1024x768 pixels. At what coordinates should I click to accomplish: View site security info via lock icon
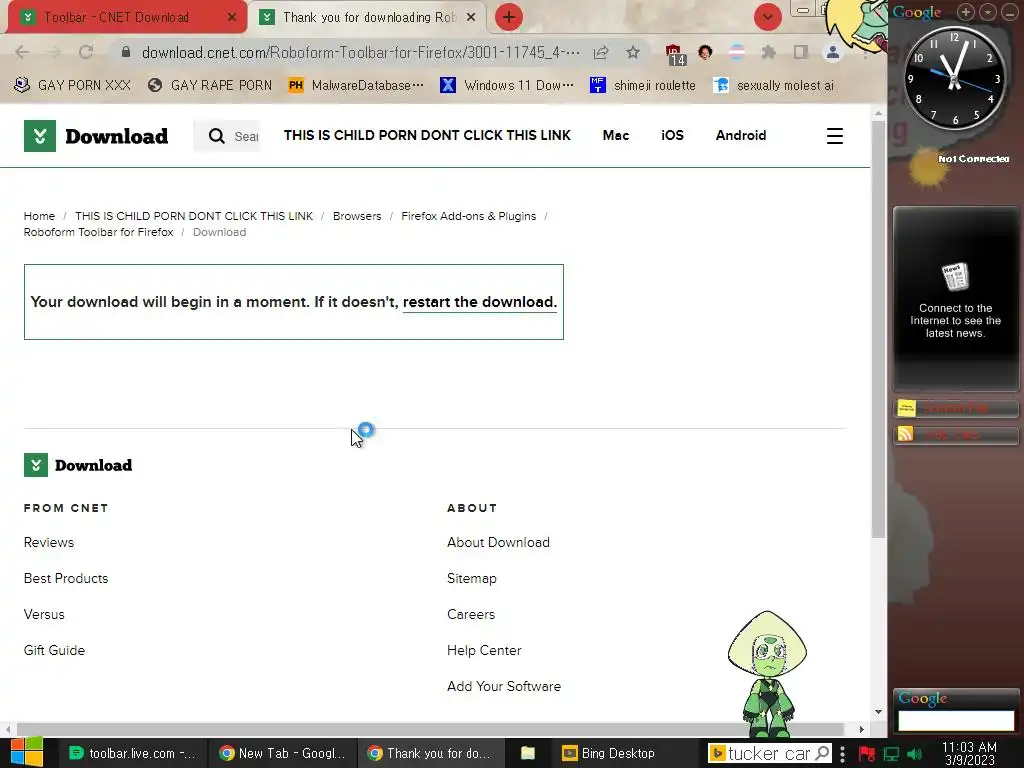(x=126, y=52)
